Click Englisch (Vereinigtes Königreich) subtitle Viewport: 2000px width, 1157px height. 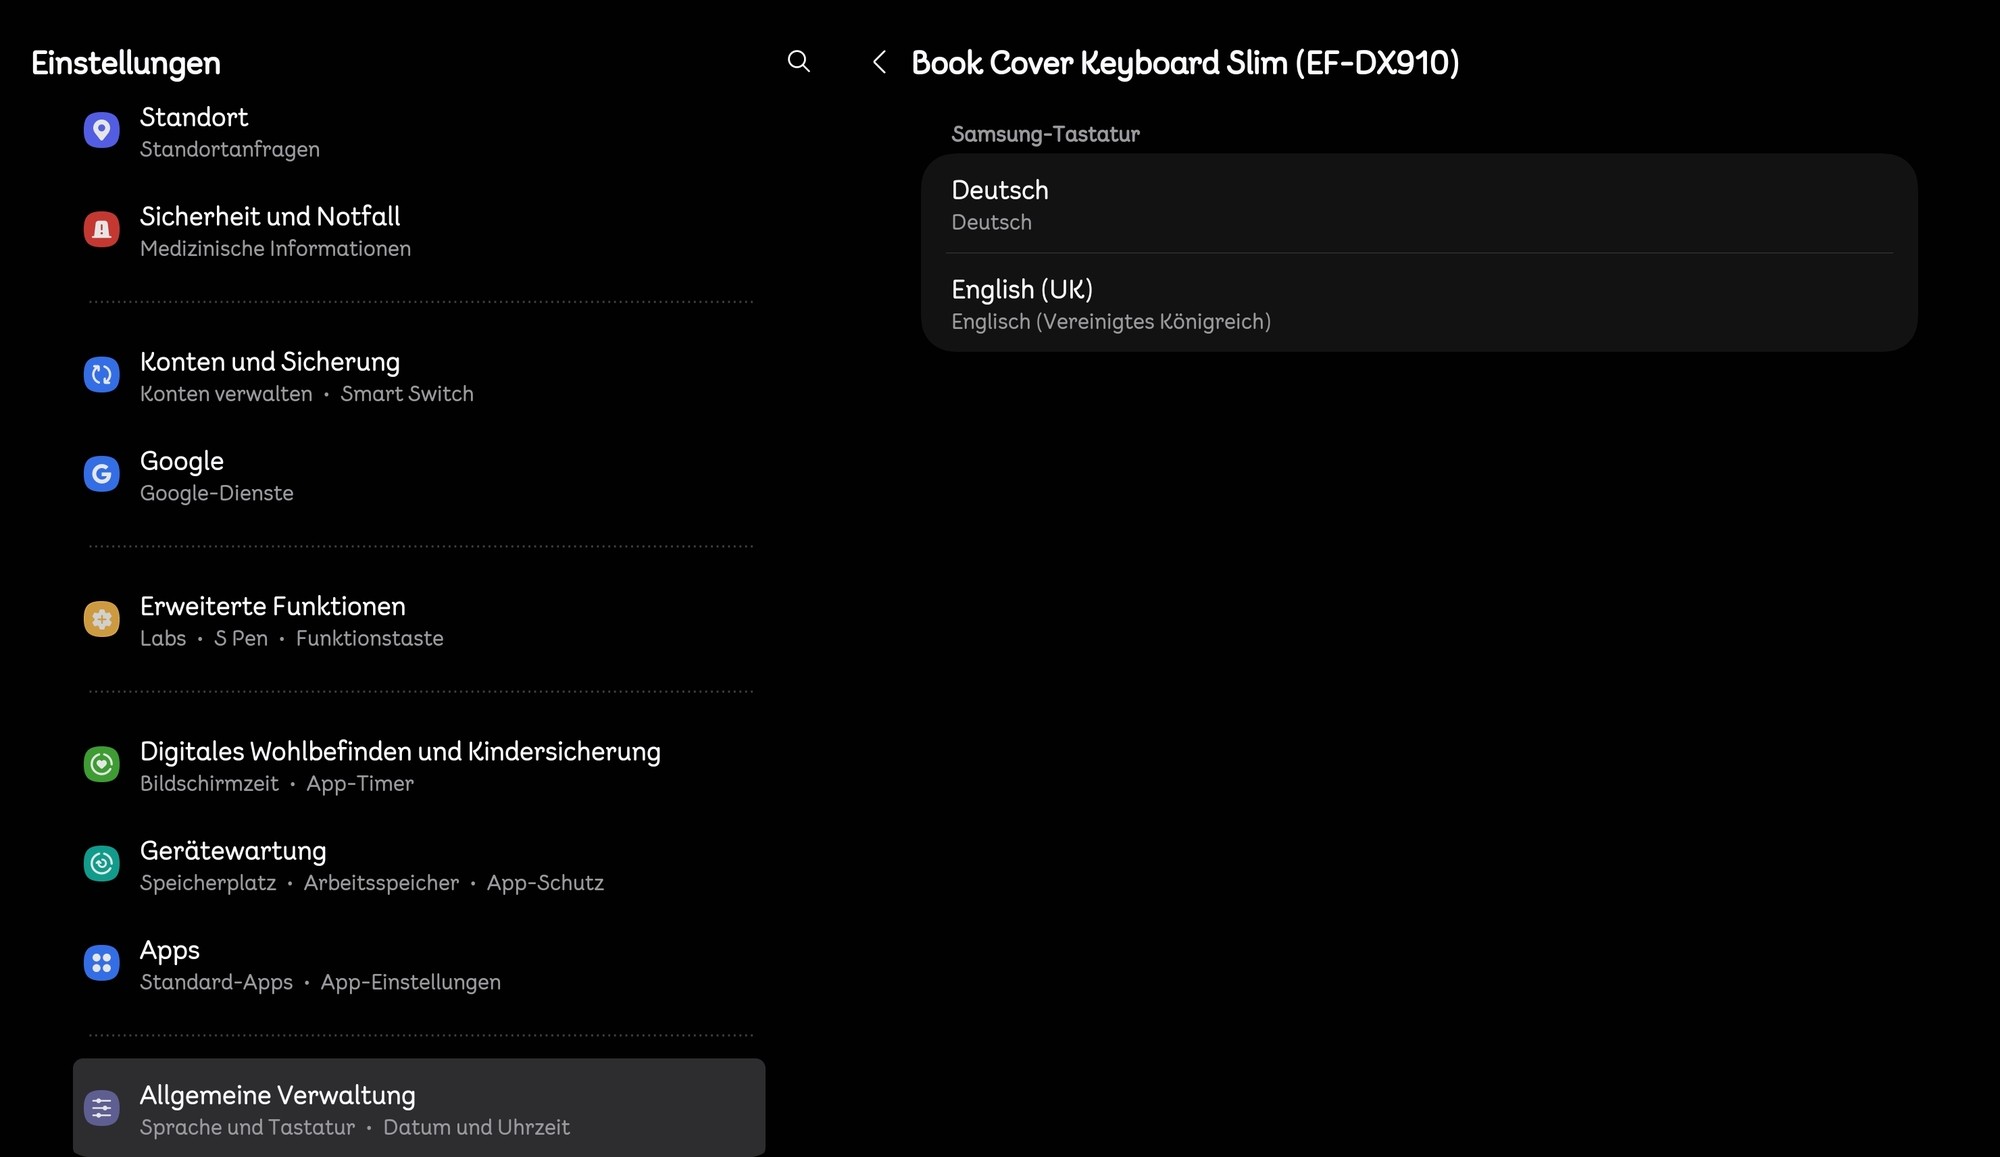point(1111,322)
